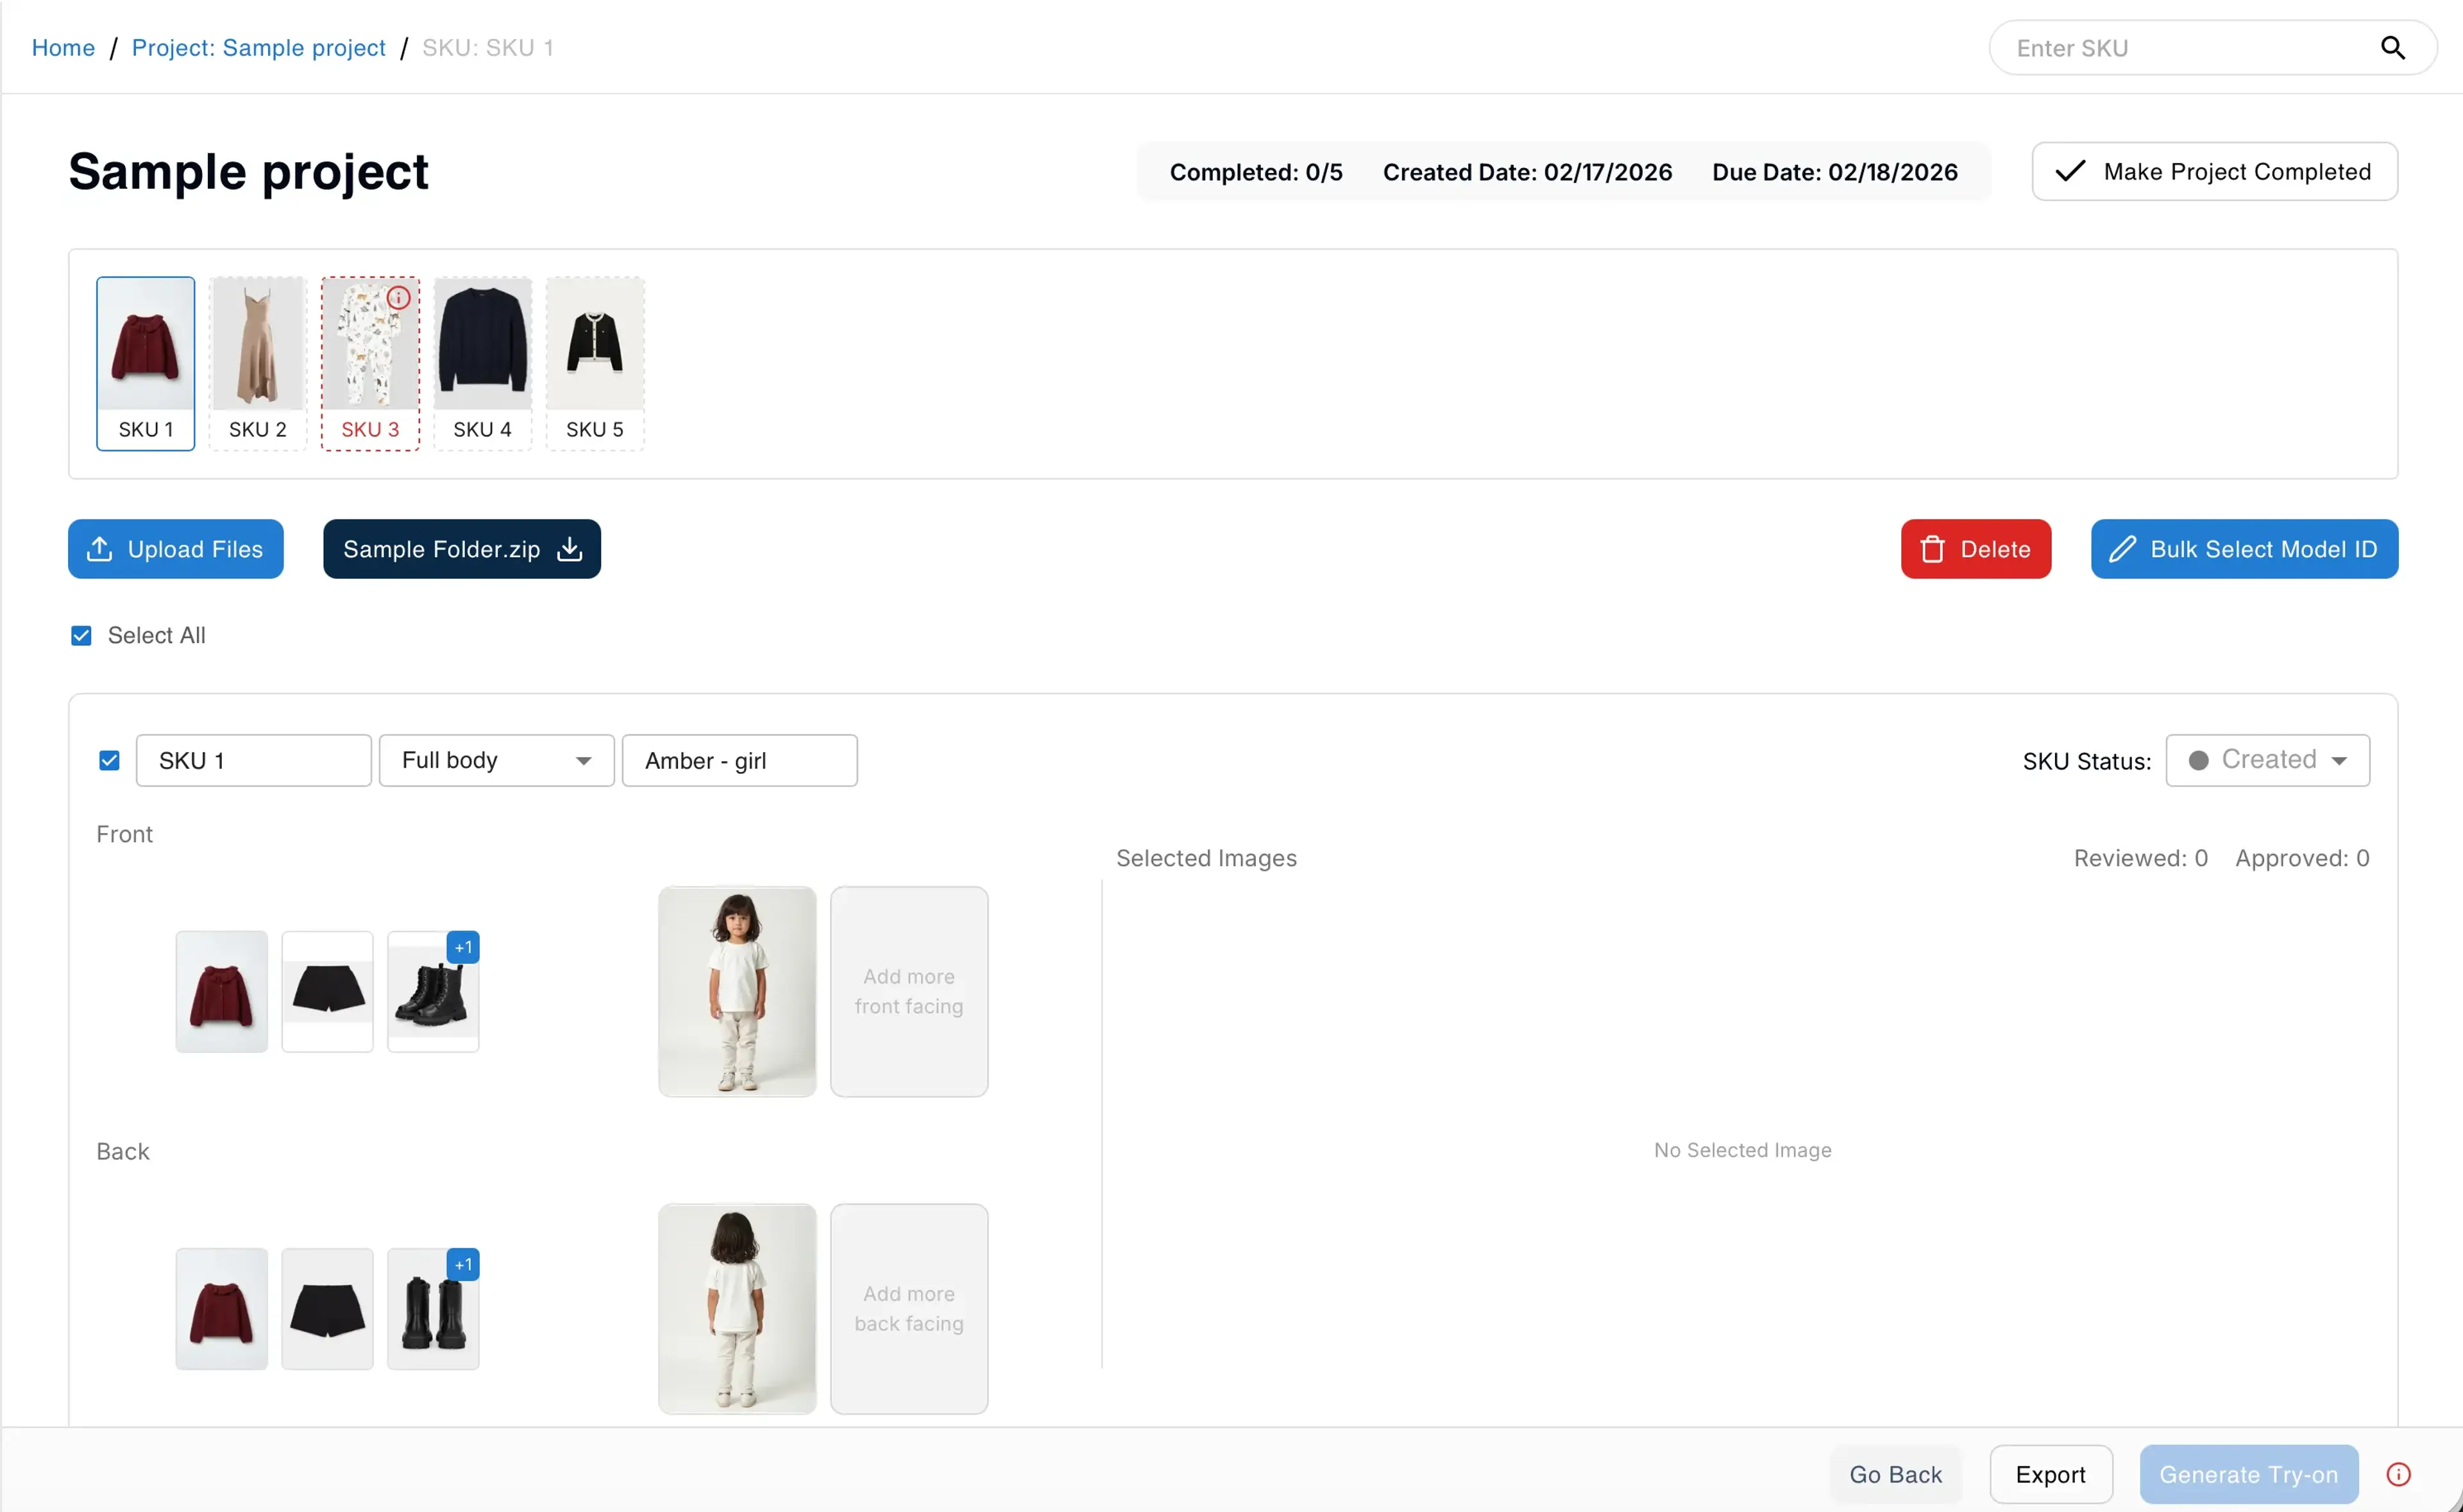Select SKU 1 thumbnail tab
This screenshot has height=1512, width=2463.
coord(145,363)
